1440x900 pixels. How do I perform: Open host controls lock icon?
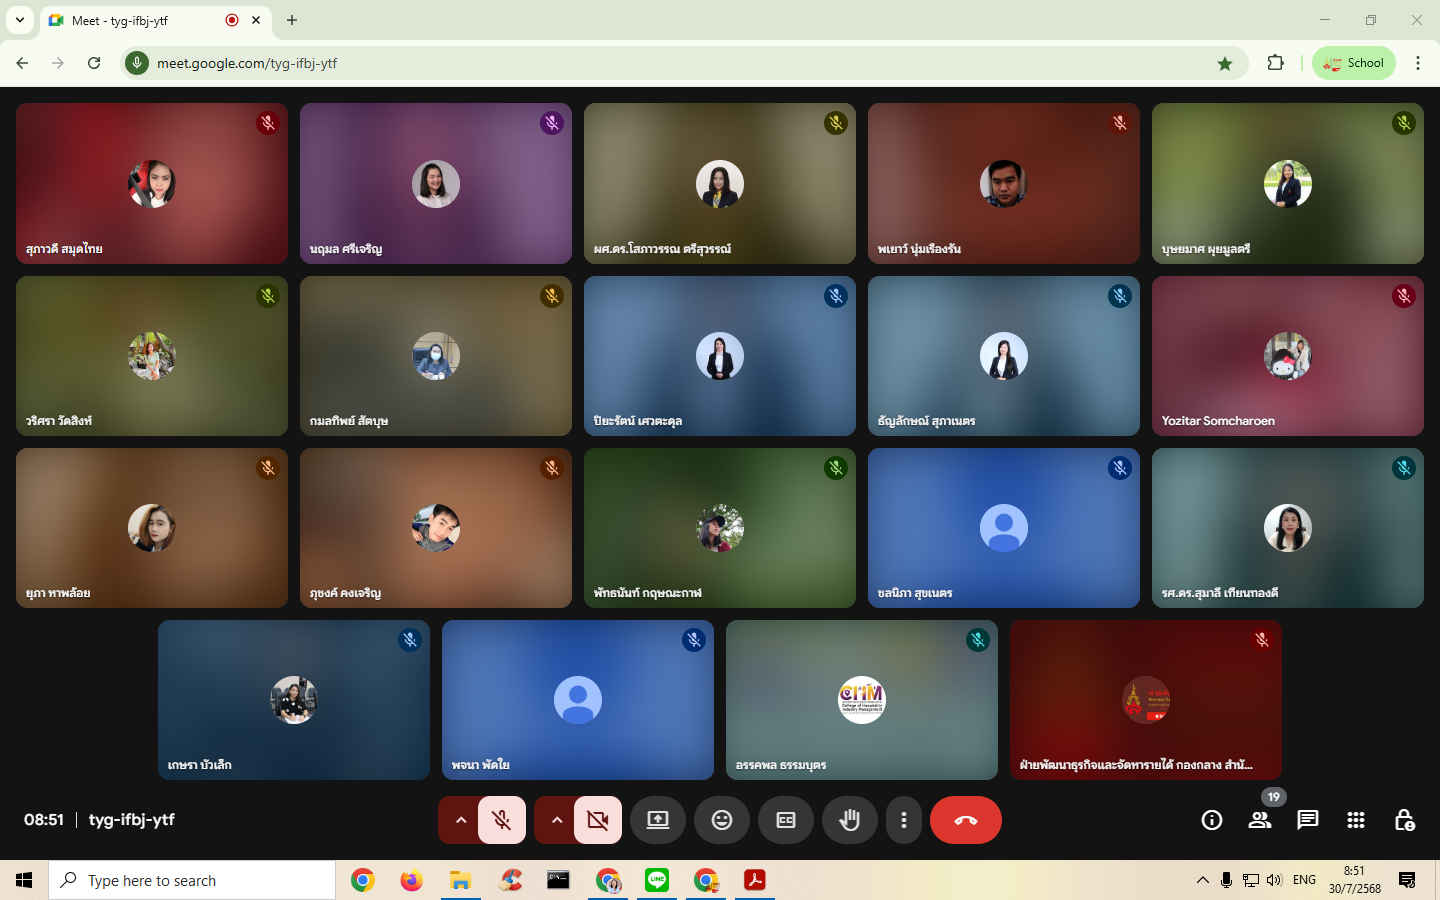pos(1403,820)
